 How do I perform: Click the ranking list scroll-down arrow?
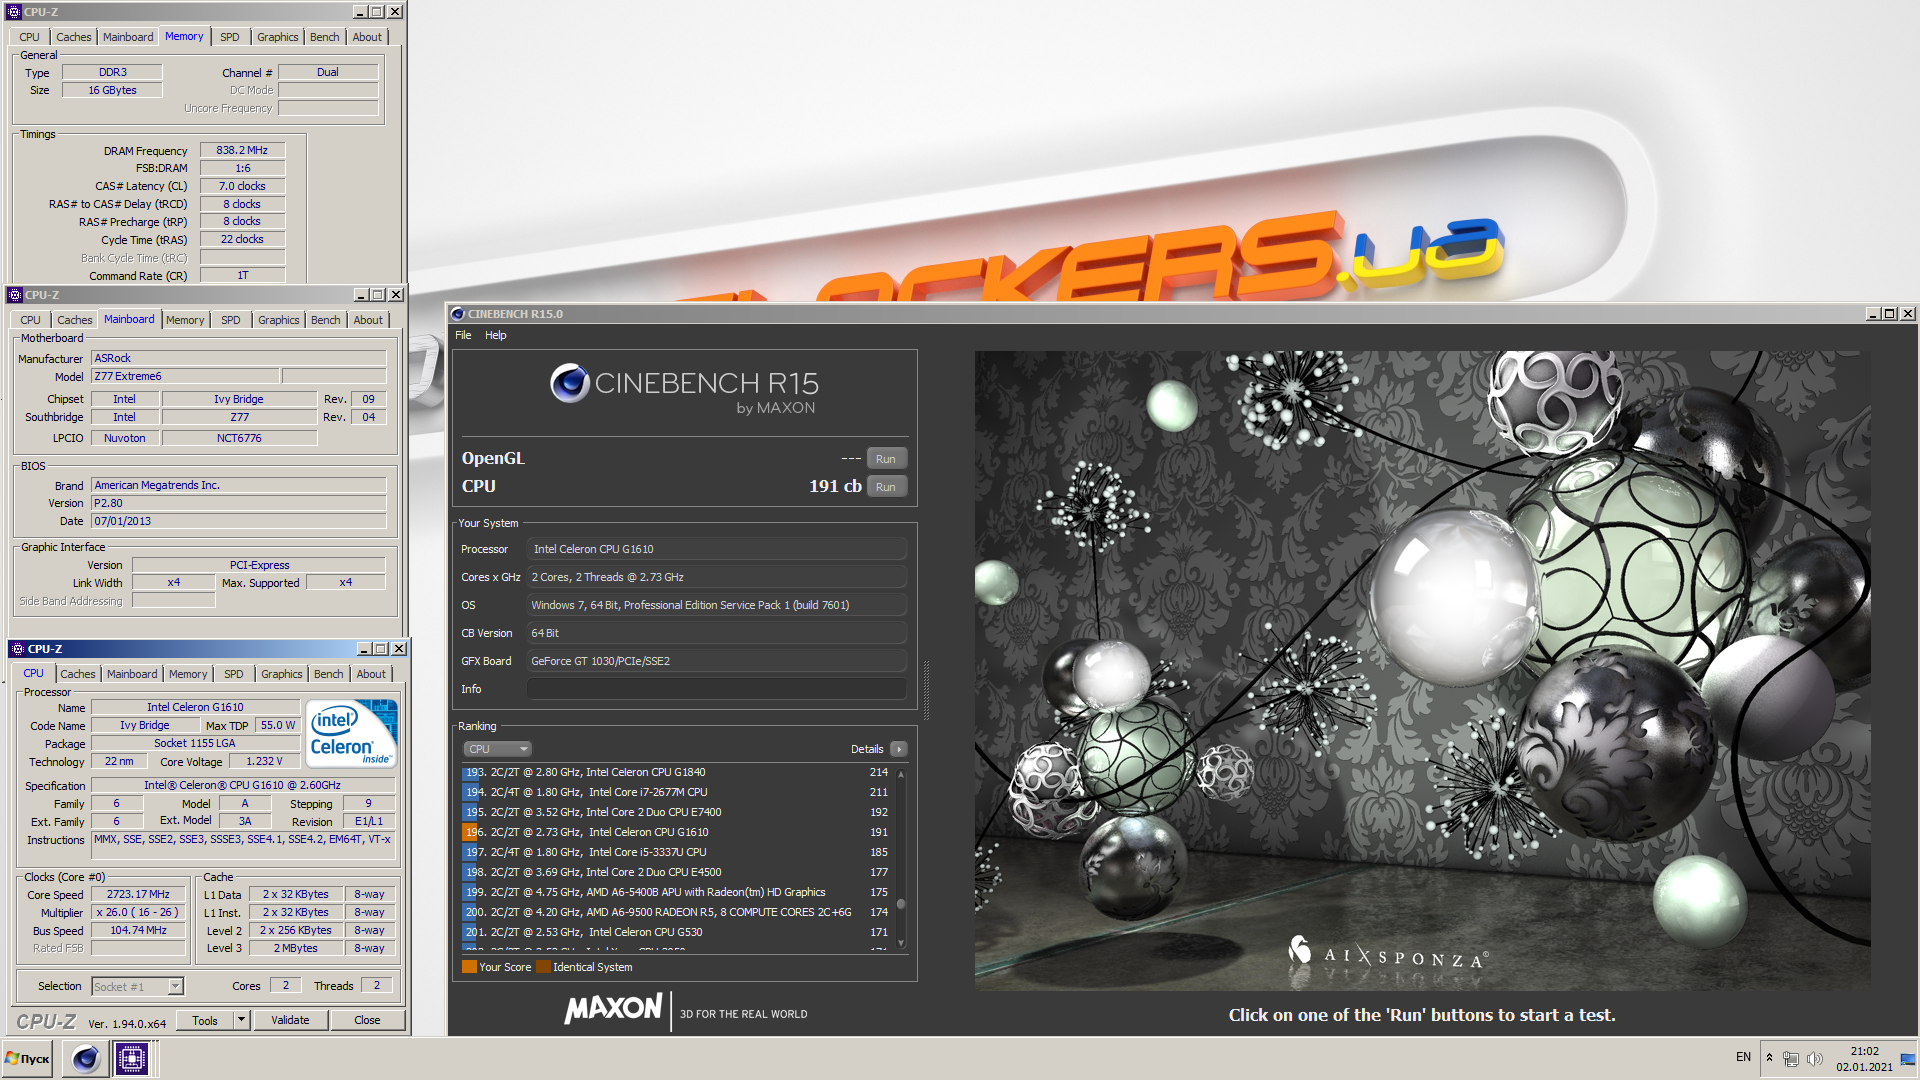coord(901,943)
